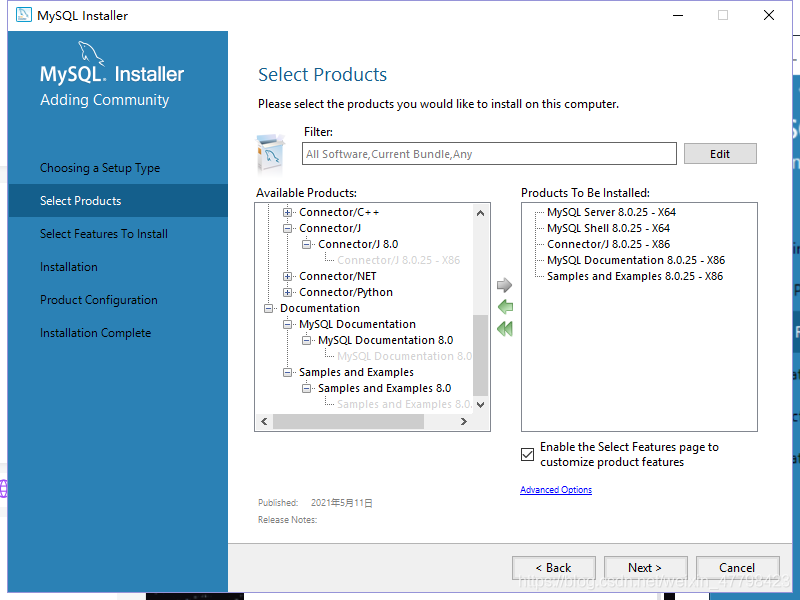The height and width of the screenshot is (600, 800).
Task: Select Samples and Examples 8.0.25 - X86 in install list
Action: 635,276
